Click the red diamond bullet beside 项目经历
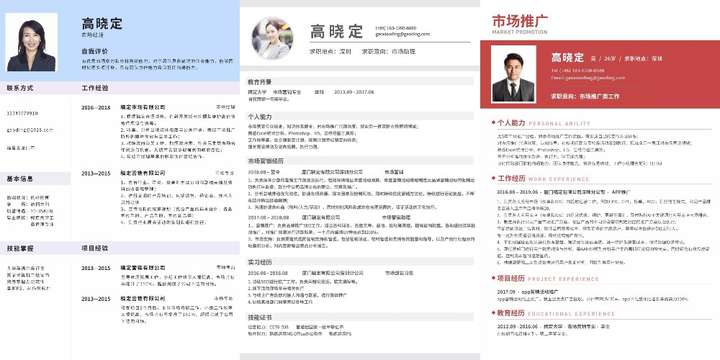The width and height of the screenshot is (720, 360). pyautogui.click(x=493, y=277)
